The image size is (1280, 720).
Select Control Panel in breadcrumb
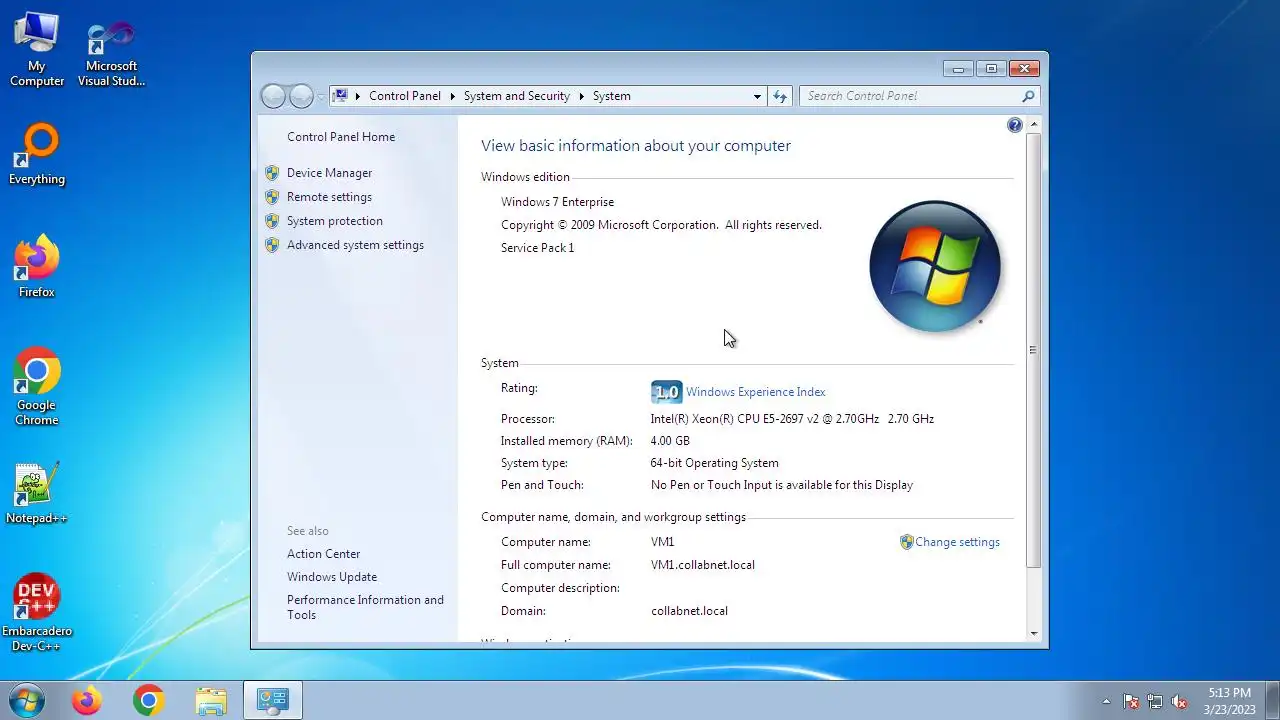tap(405, 96)
